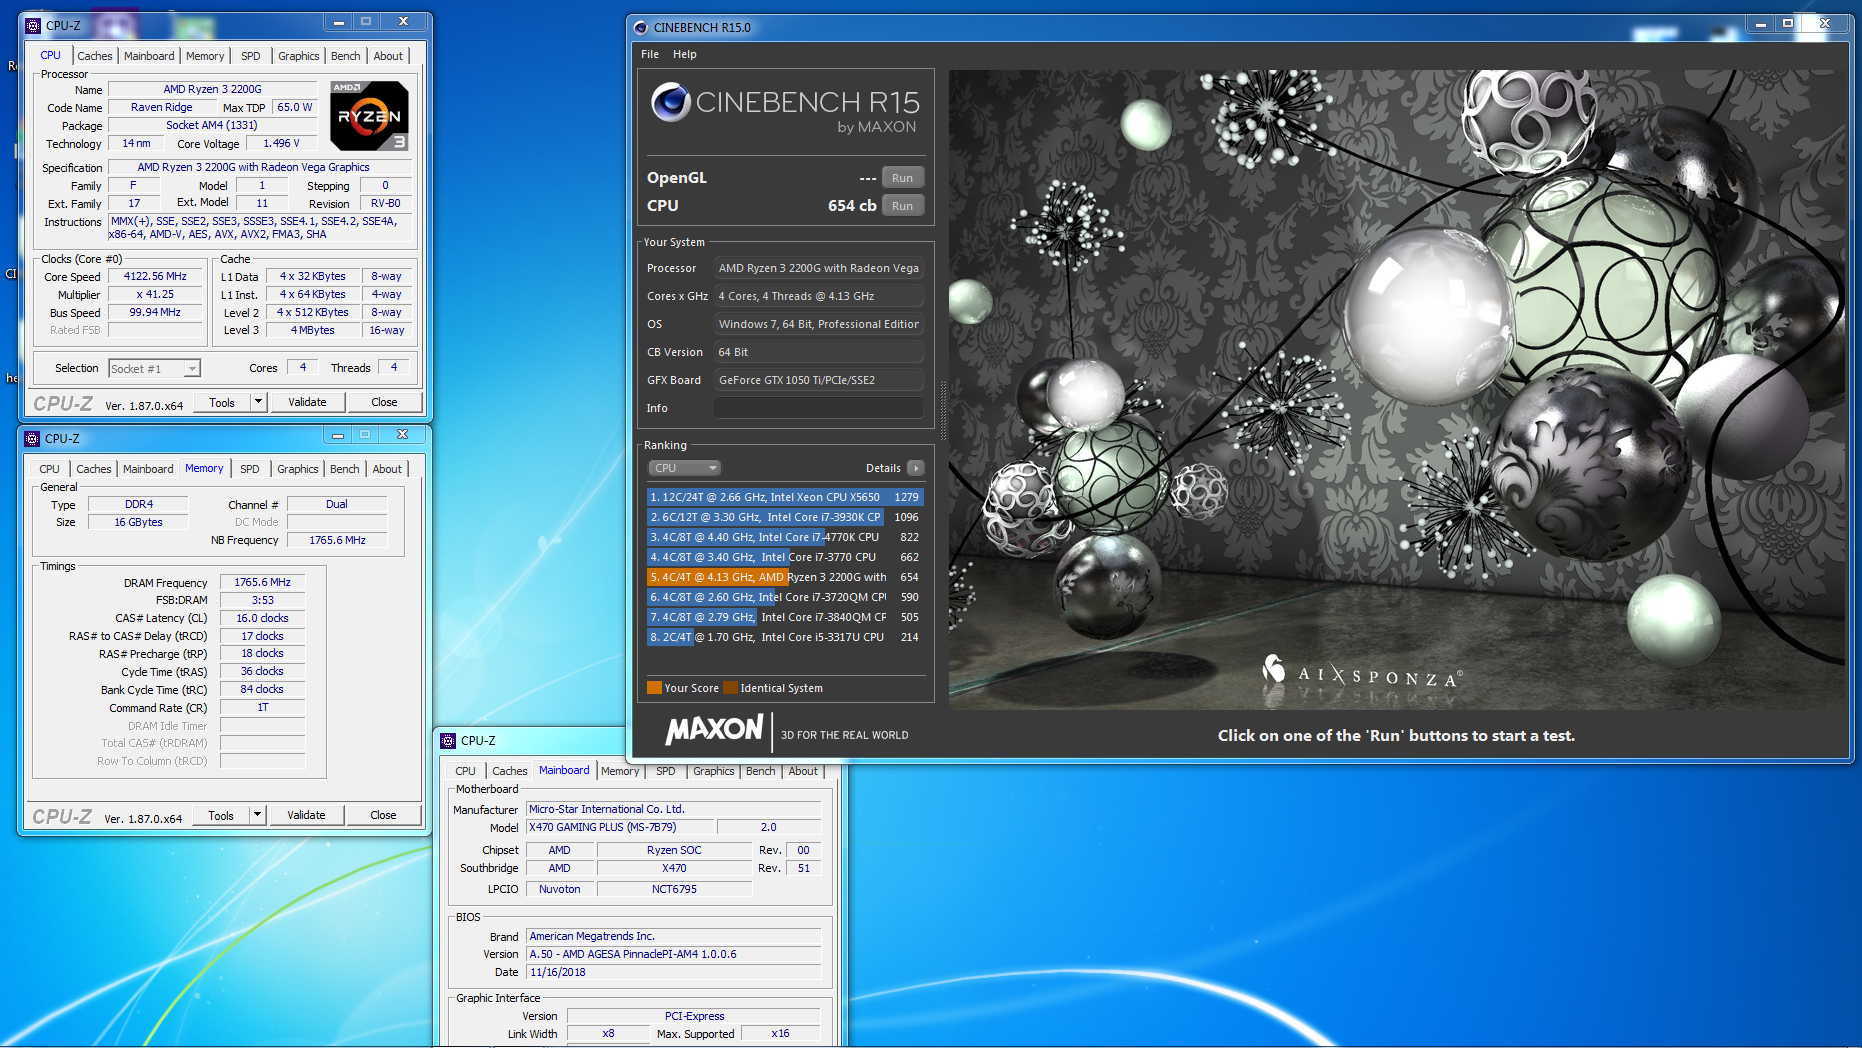Click the brown Identical System legend swatch
Screen dimensions: 1862x1048
[730, 688]
